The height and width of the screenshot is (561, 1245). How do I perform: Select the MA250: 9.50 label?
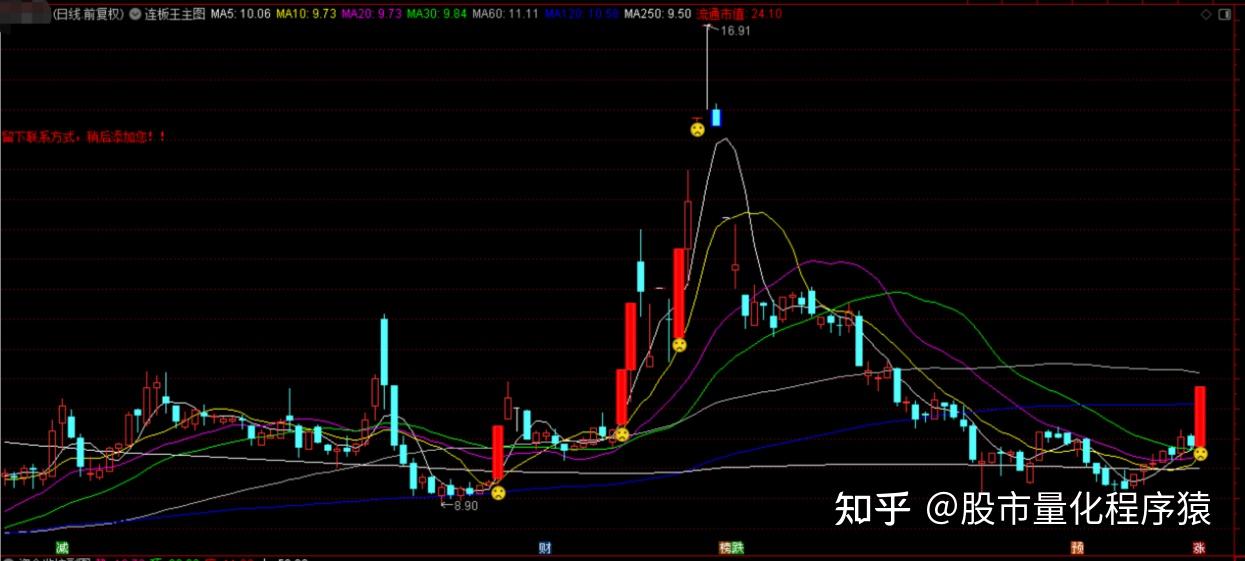pyautogui.click(x=657, y=15)
